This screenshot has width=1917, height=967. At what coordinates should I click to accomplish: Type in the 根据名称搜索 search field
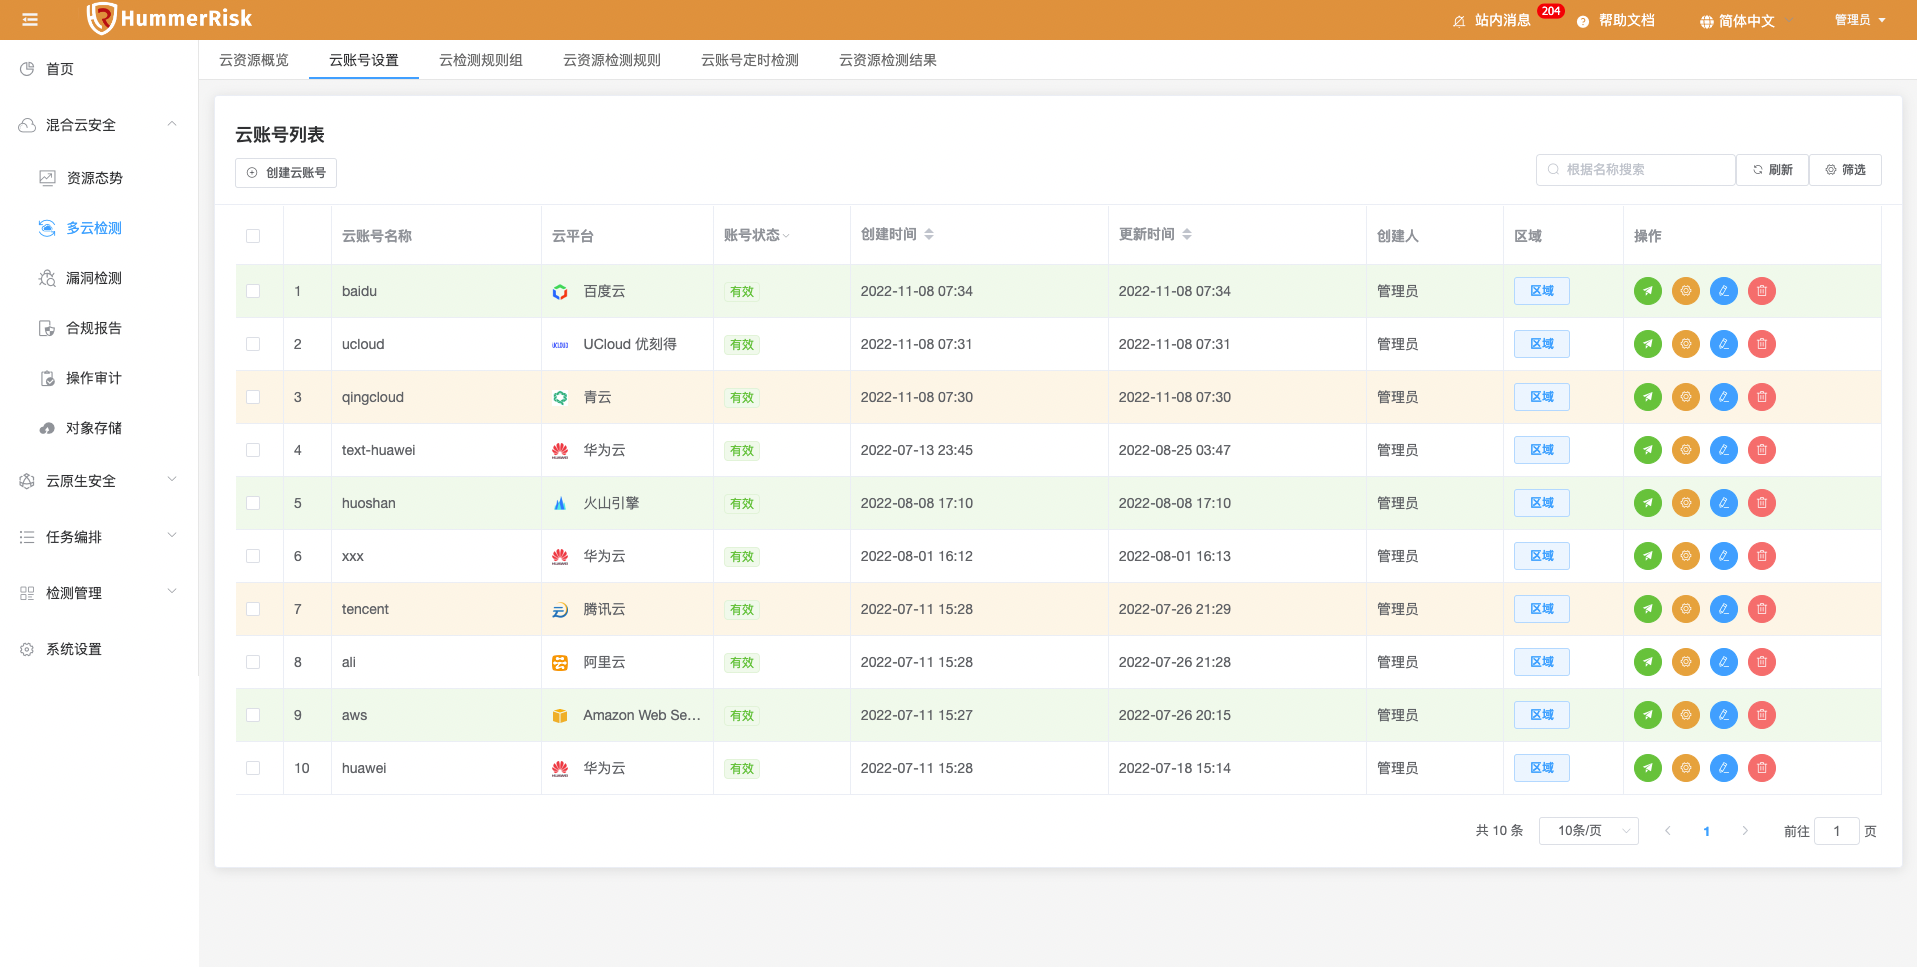coord(1635,169)
